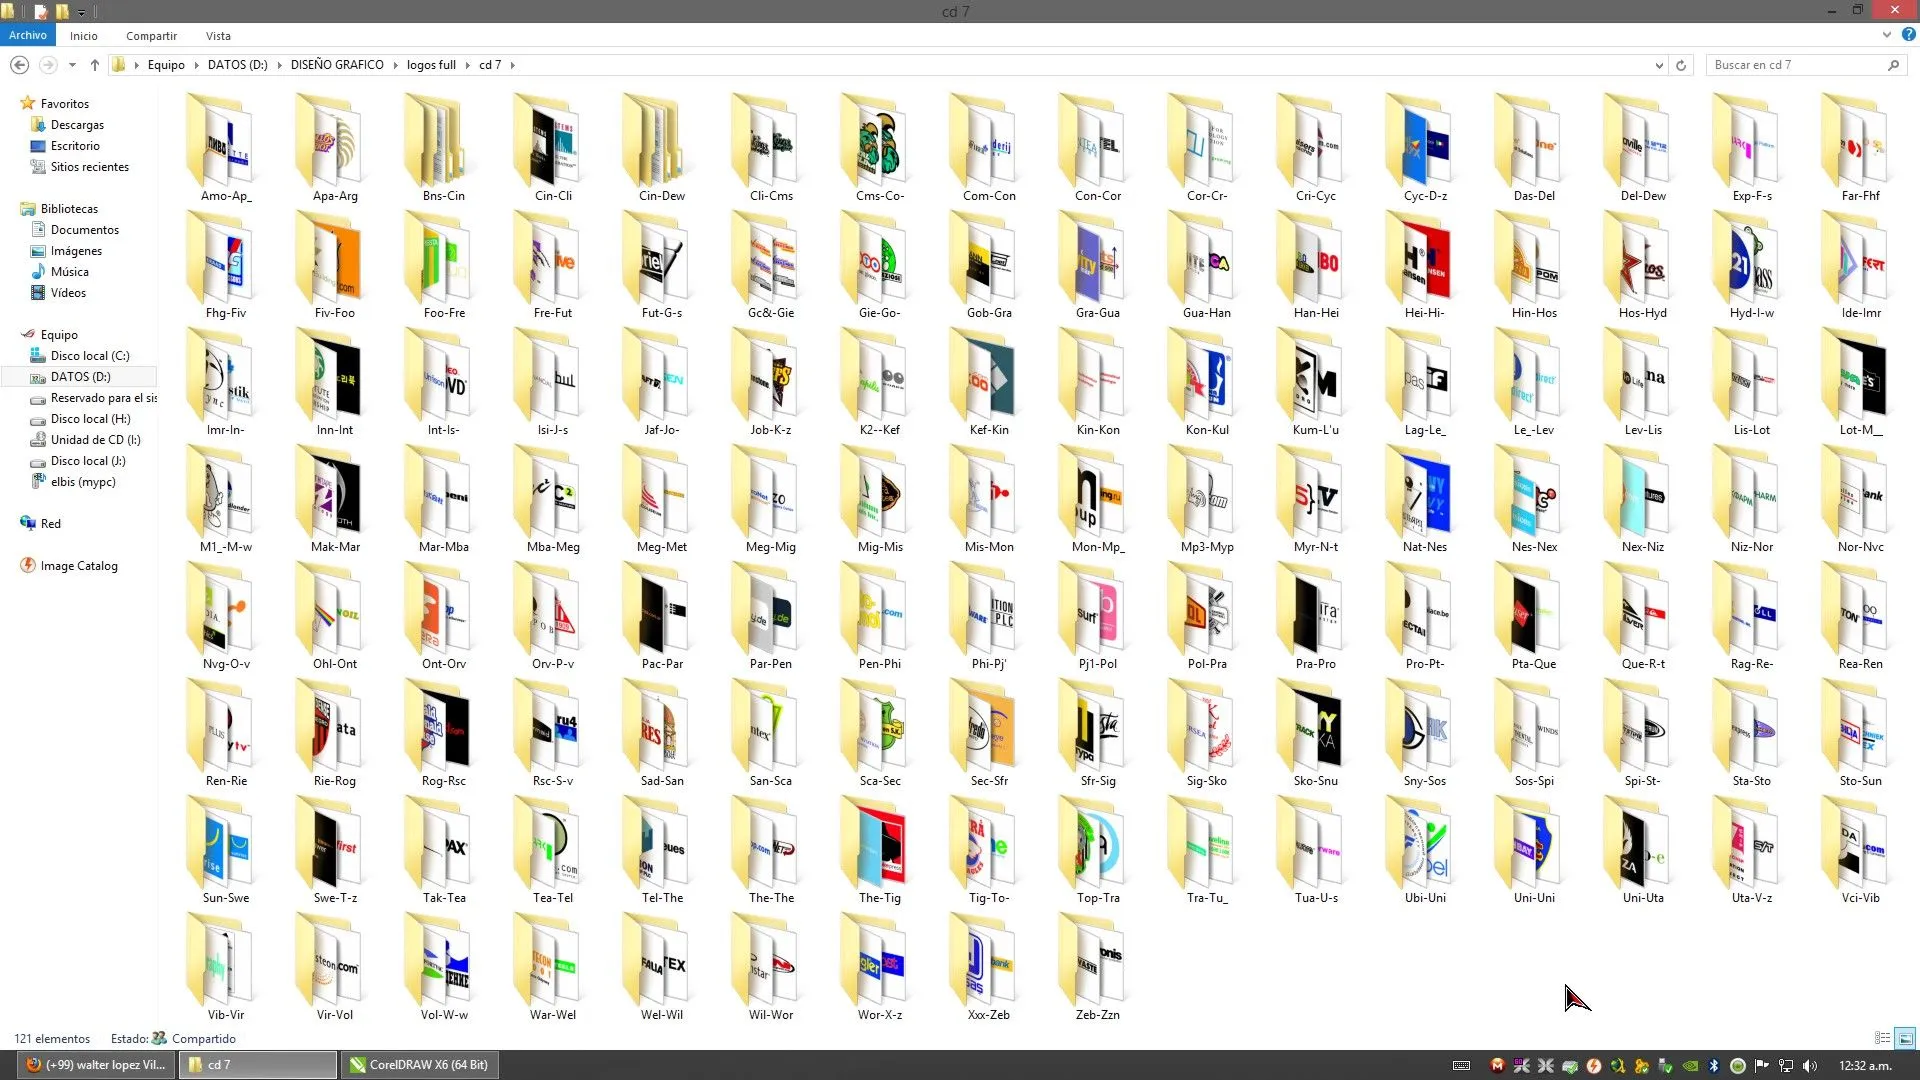Select Unidad de CD (I:) drive
The width and height of the screenshot is (1920, 1080).
[x=95, y=440]
